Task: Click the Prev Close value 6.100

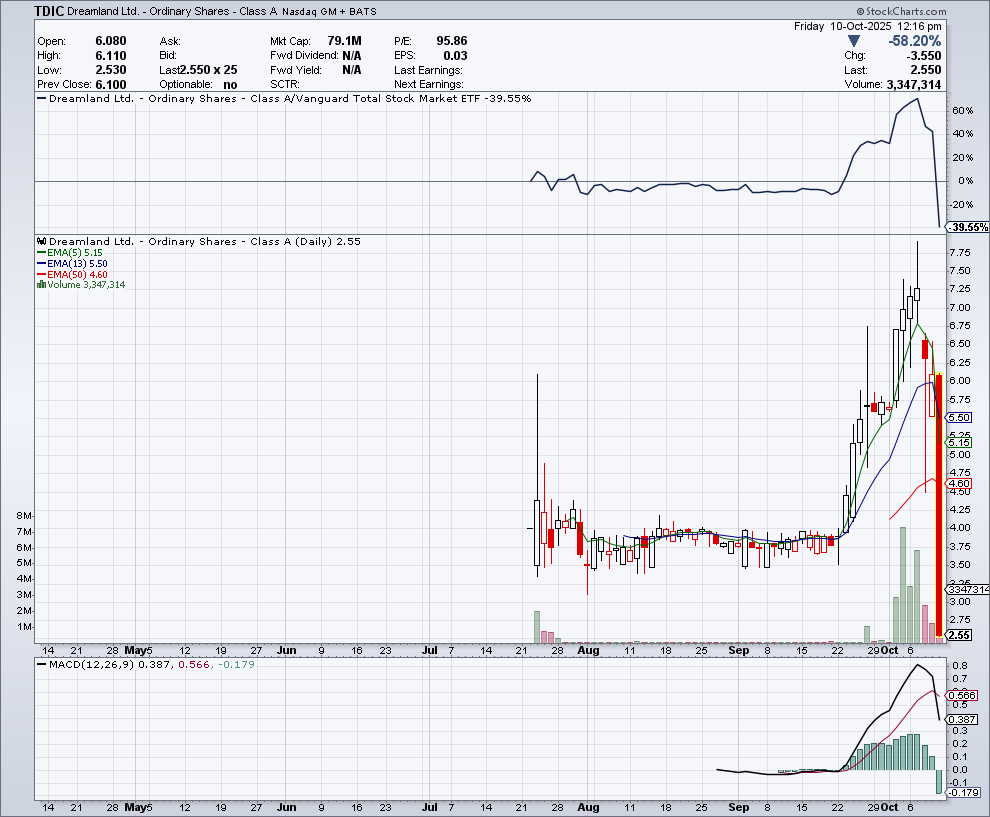Action: coord(110,85)
